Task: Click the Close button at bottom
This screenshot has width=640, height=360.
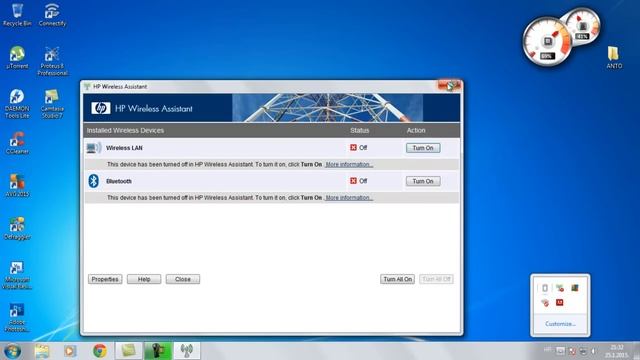Action: [183, 279]
